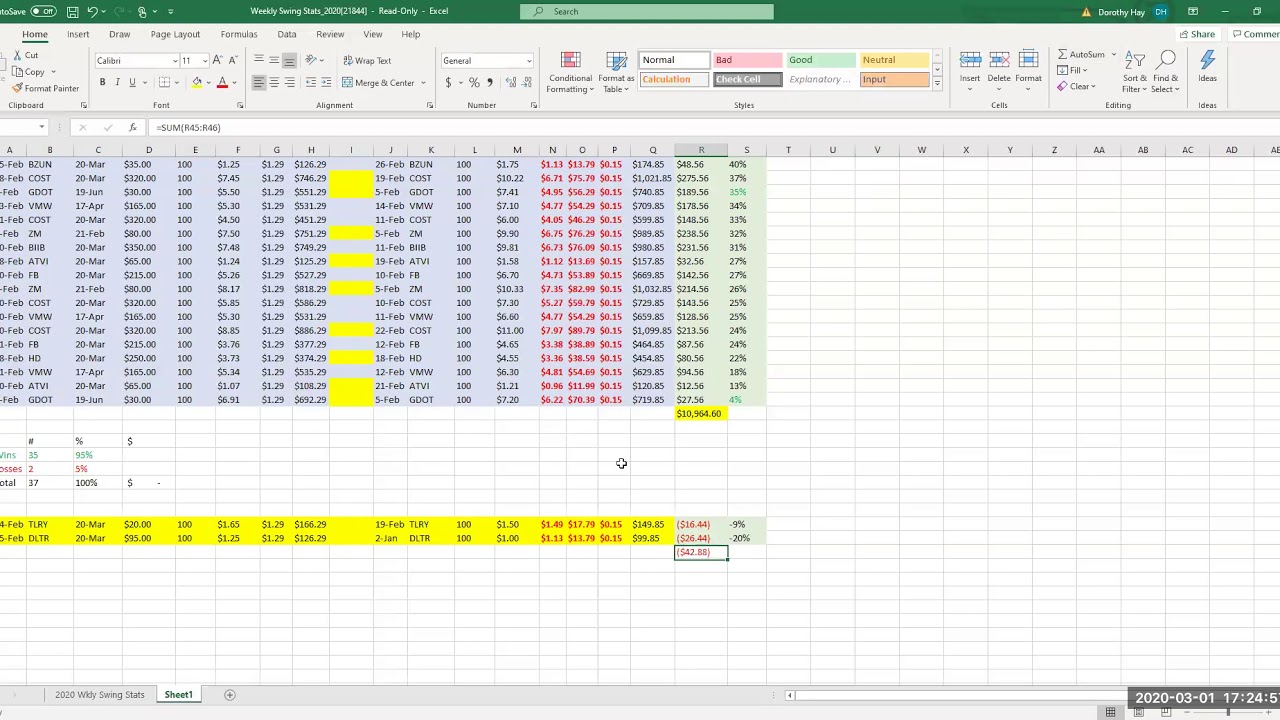Apply Percent Style

474,82
